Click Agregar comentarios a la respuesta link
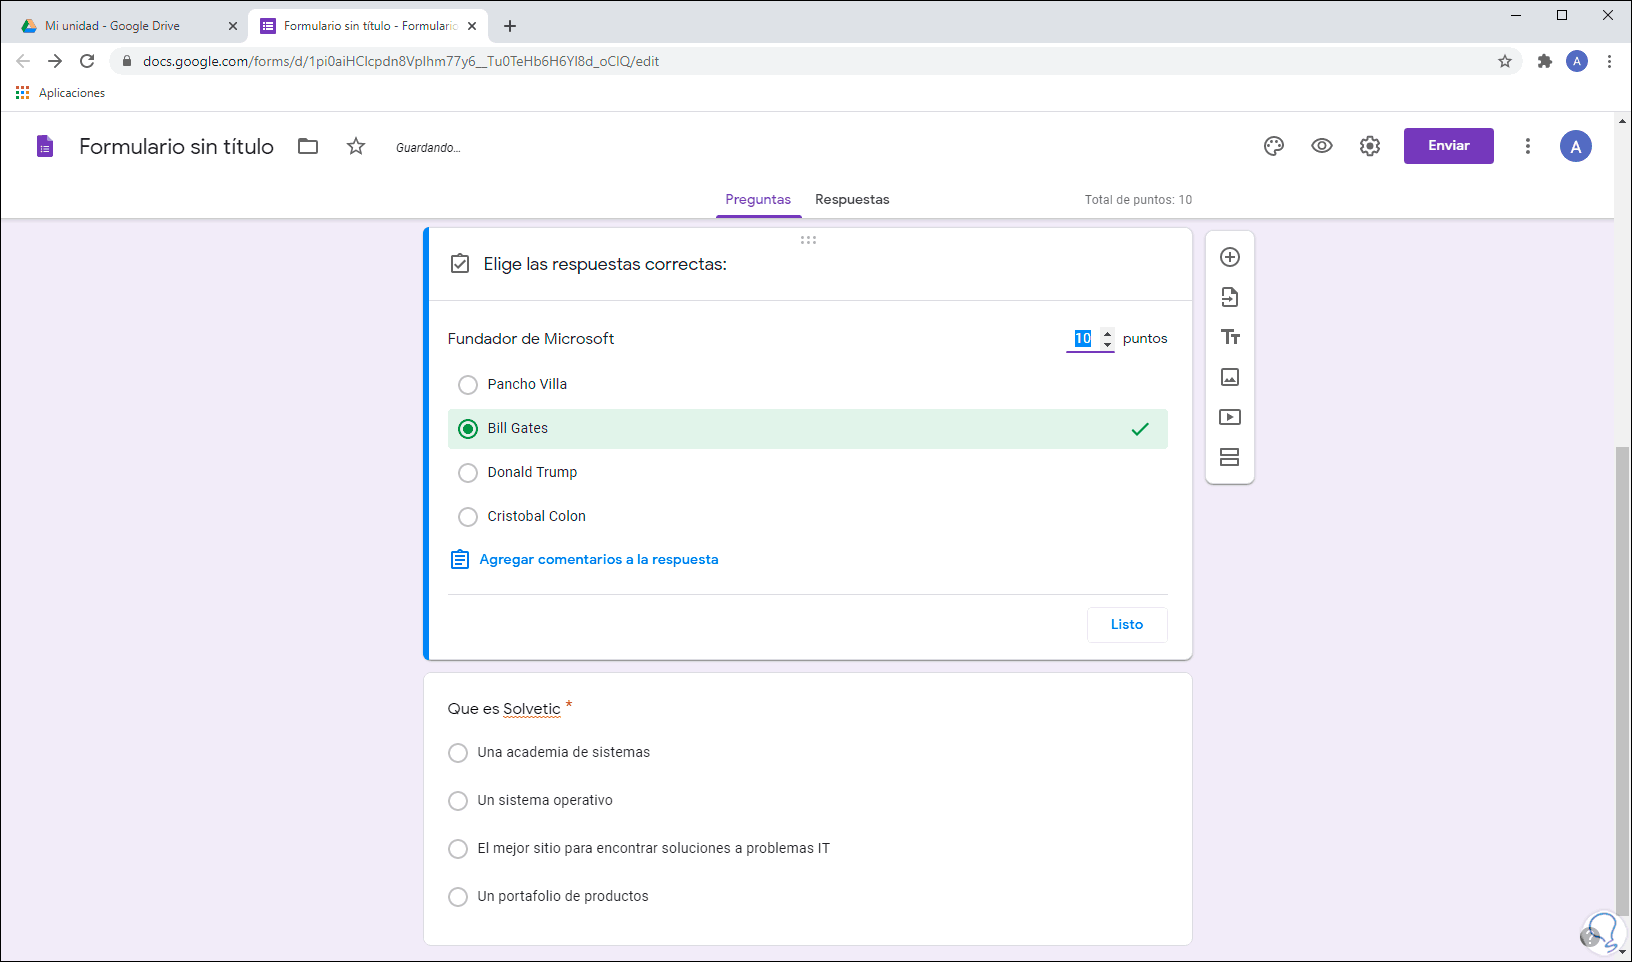The height and width of the screenshot is (962, 1632). pyautogui.click(x=598, y=560)
